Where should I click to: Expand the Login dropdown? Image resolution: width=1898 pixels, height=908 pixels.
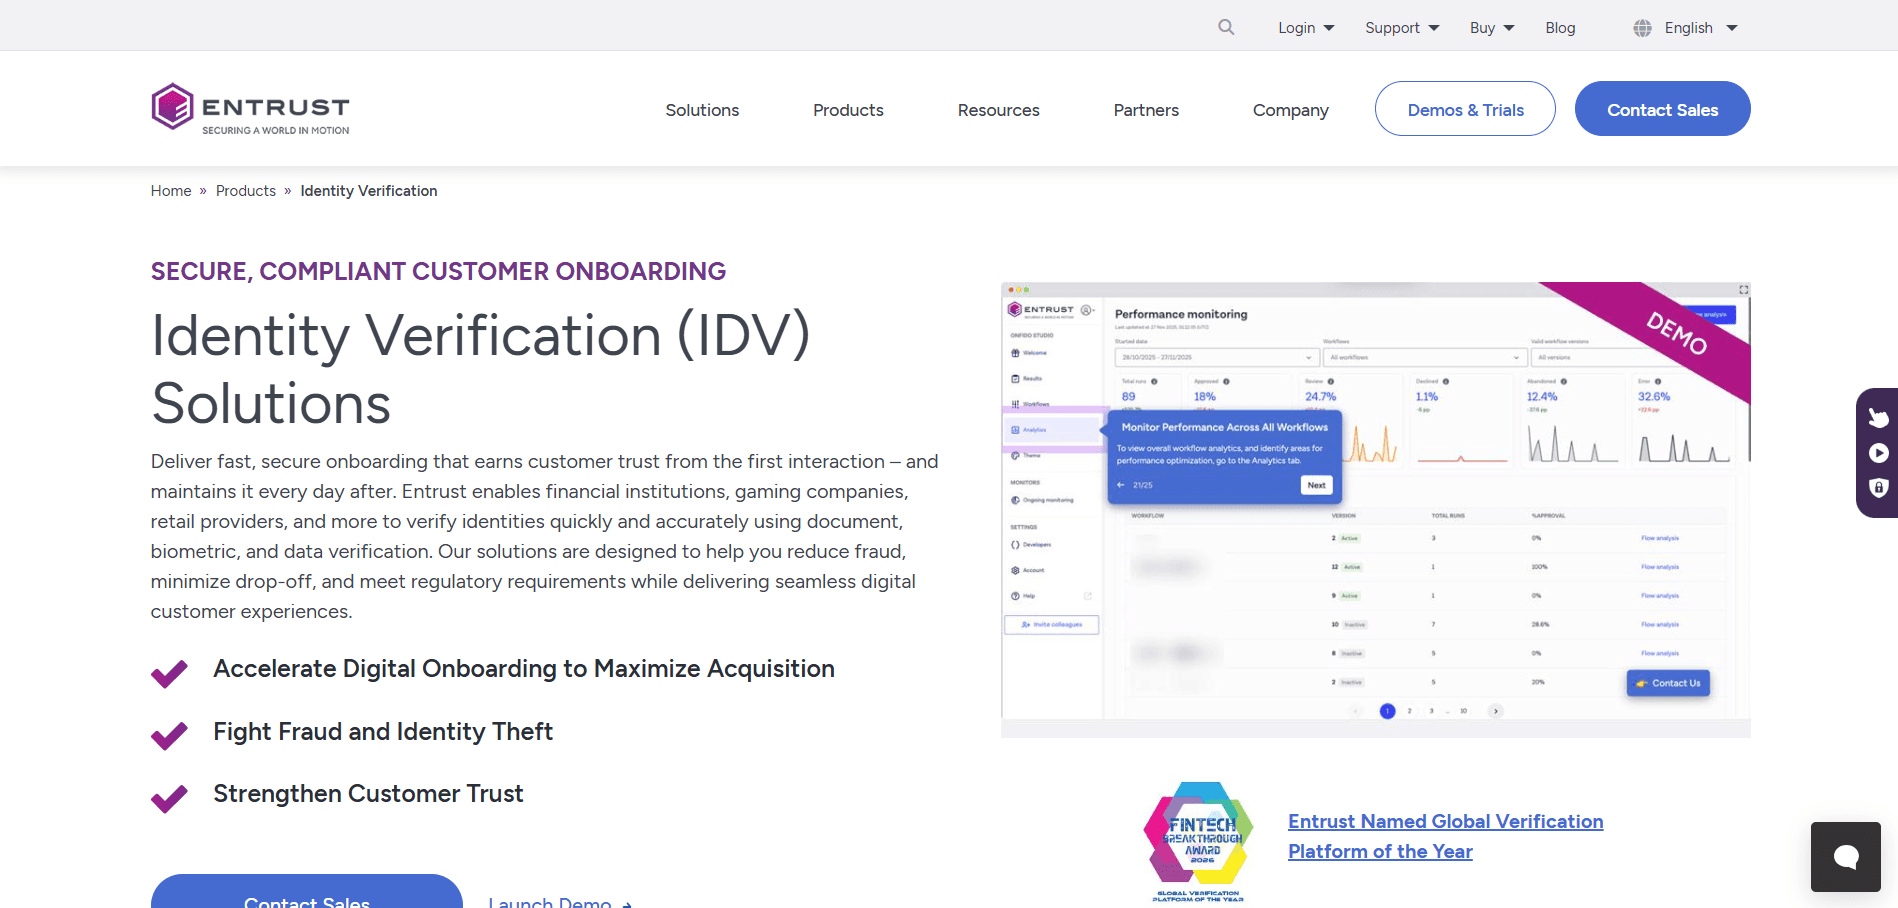(x=1306, y=28)
